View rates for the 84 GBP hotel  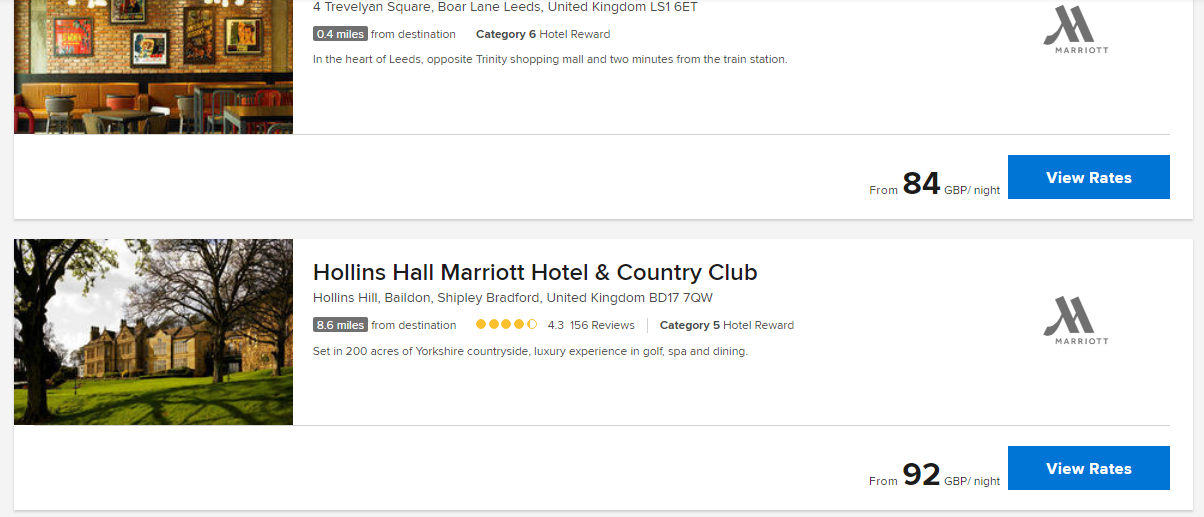click(x=1088, y=177)
